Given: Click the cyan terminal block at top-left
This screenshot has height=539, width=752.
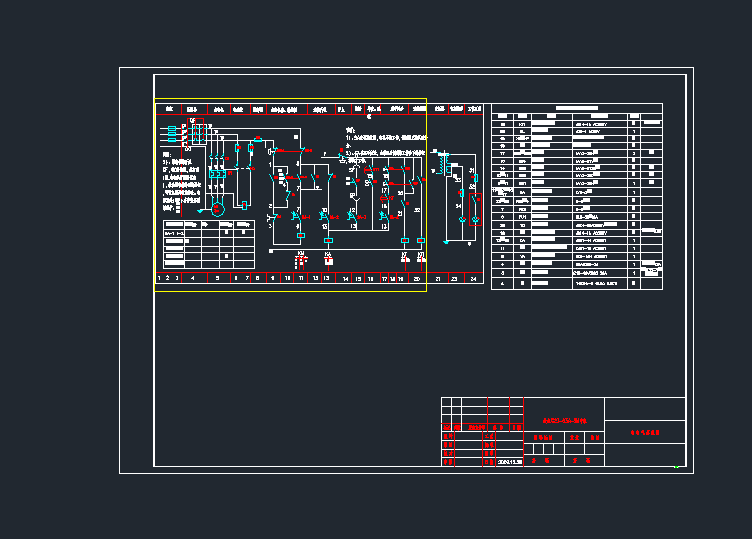Looking at the screenshot, I should 172,132.
